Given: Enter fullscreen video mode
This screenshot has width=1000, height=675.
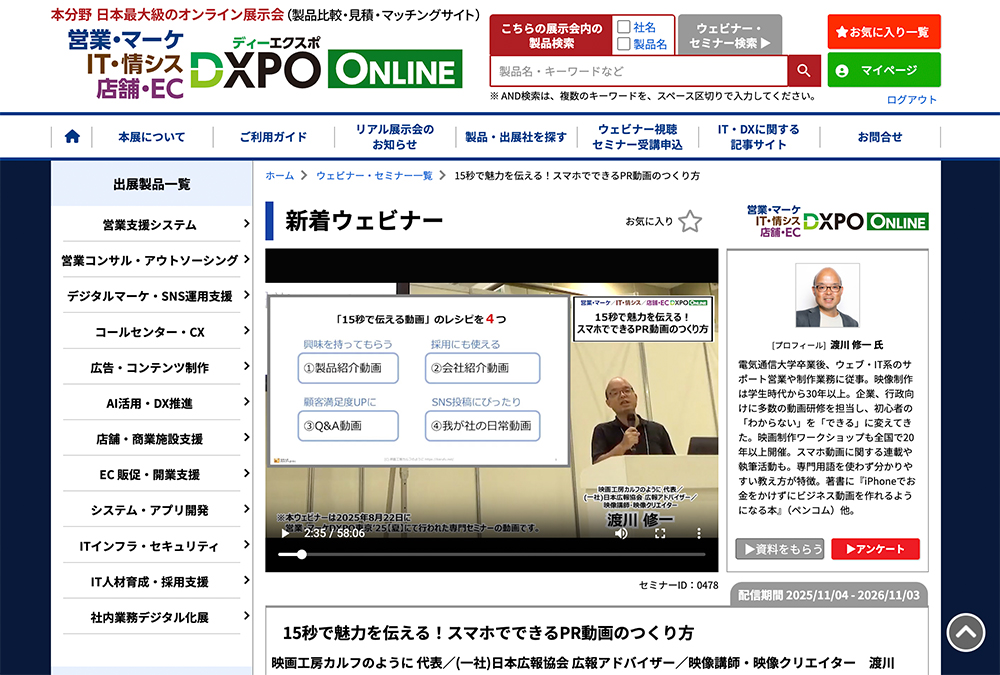Looking at the screenshot, I should [660, 533].
